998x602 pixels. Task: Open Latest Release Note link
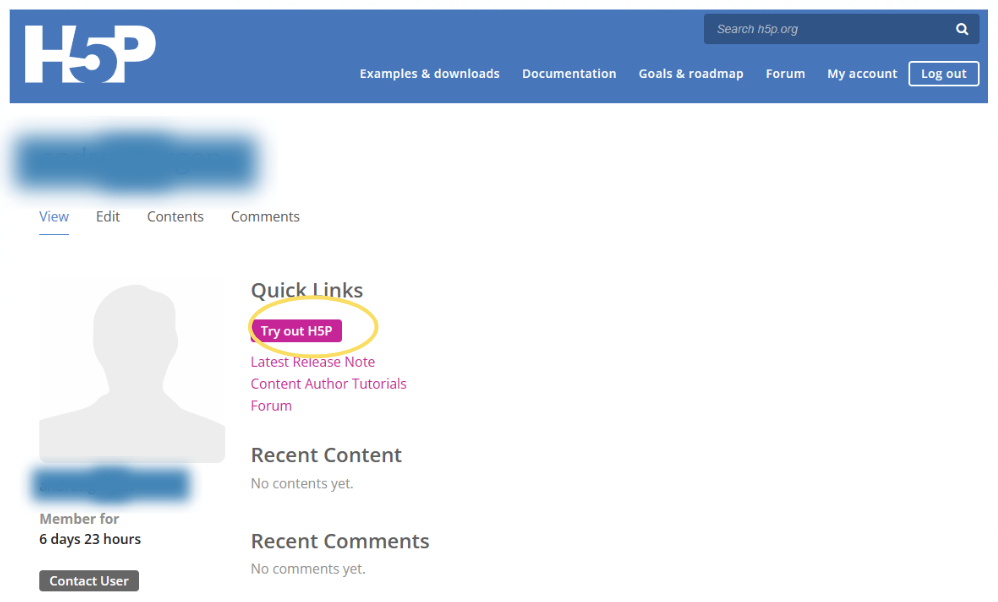[x=313, y=362]
